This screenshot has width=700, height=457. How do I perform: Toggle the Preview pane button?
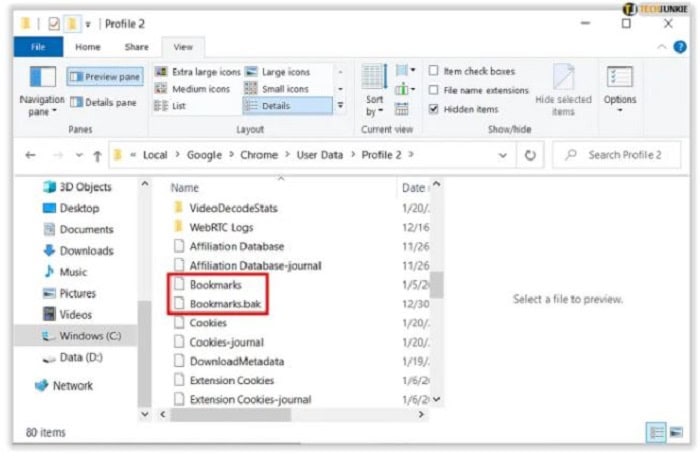[105, 77]
